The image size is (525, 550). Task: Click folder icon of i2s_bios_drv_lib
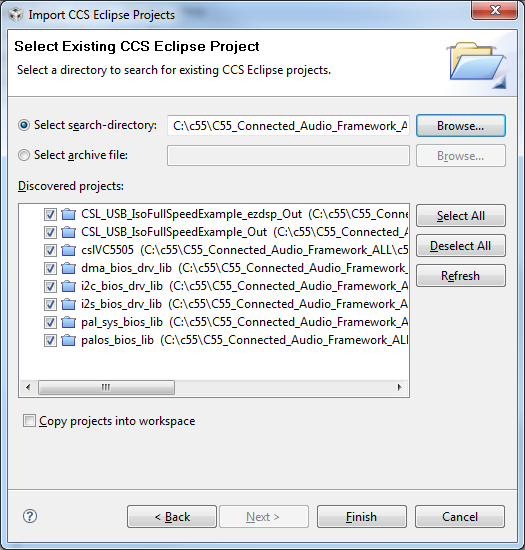[x=69, y=304]
